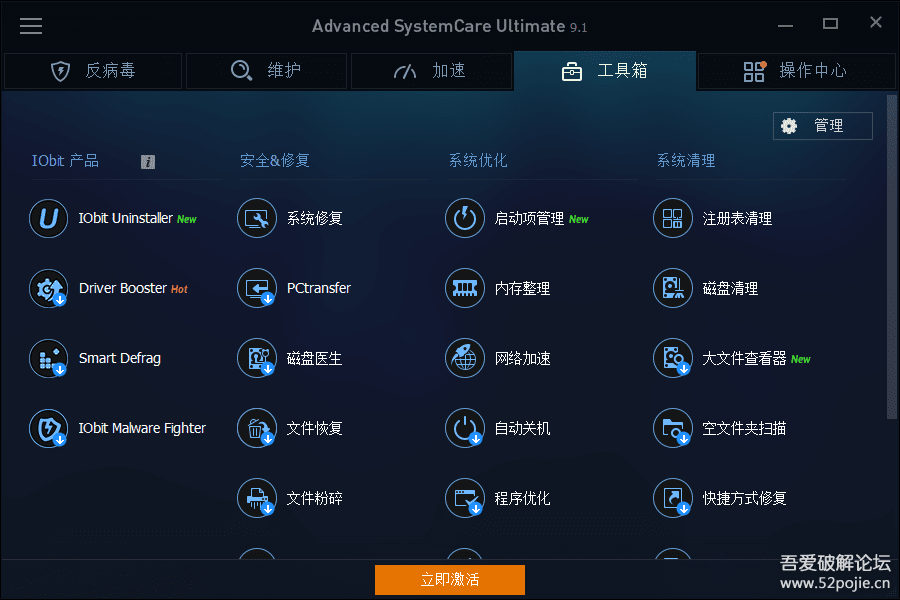Click 系统修复 text label
This screenshot has width=900, height=600.
tap(315, 218)
